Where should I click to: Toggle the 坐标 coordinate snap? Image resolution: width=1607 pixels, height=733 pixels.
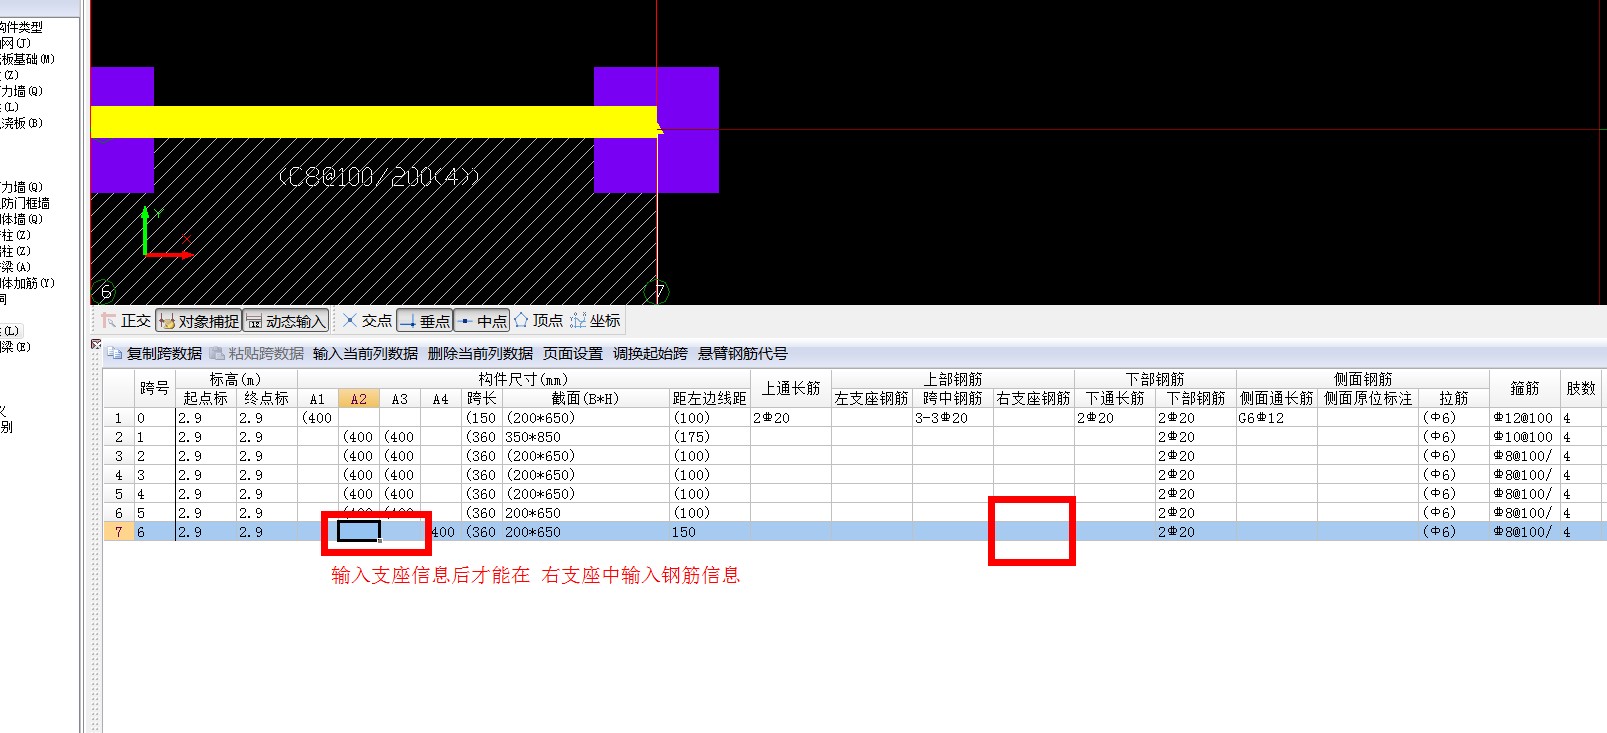point(596,321)
